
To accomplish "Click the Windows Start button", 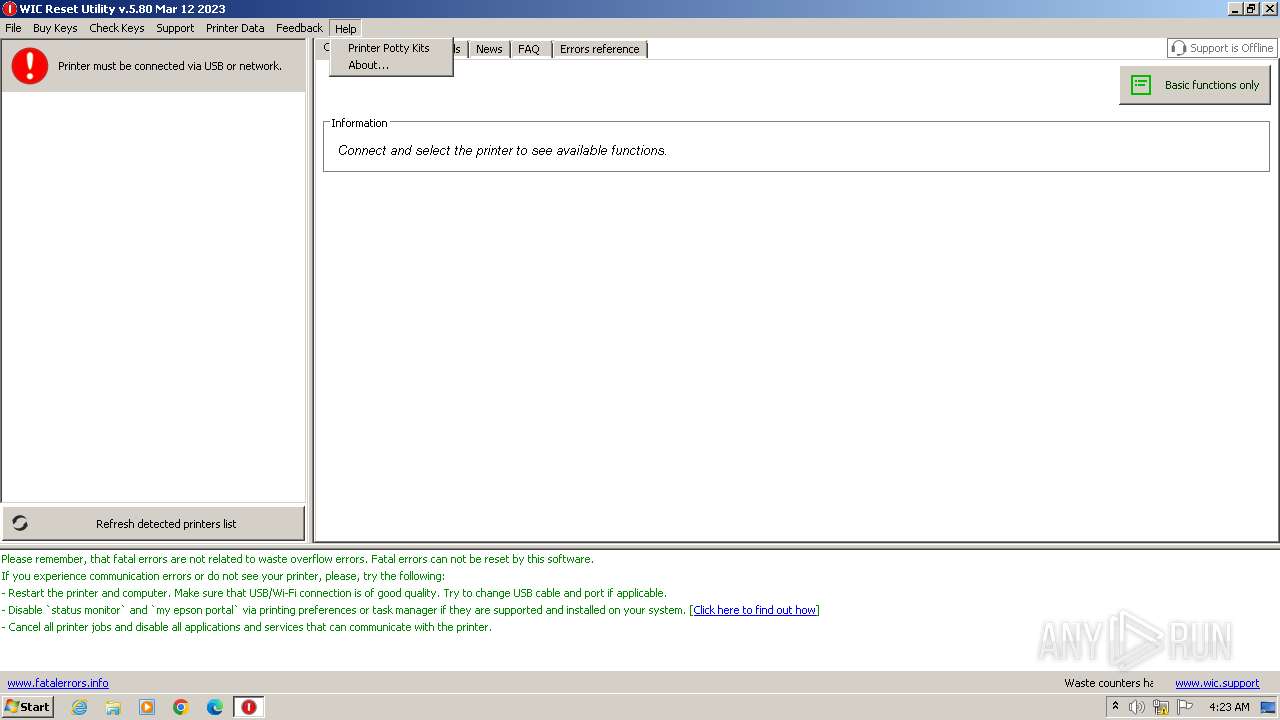I will click(x=28, y=707).
